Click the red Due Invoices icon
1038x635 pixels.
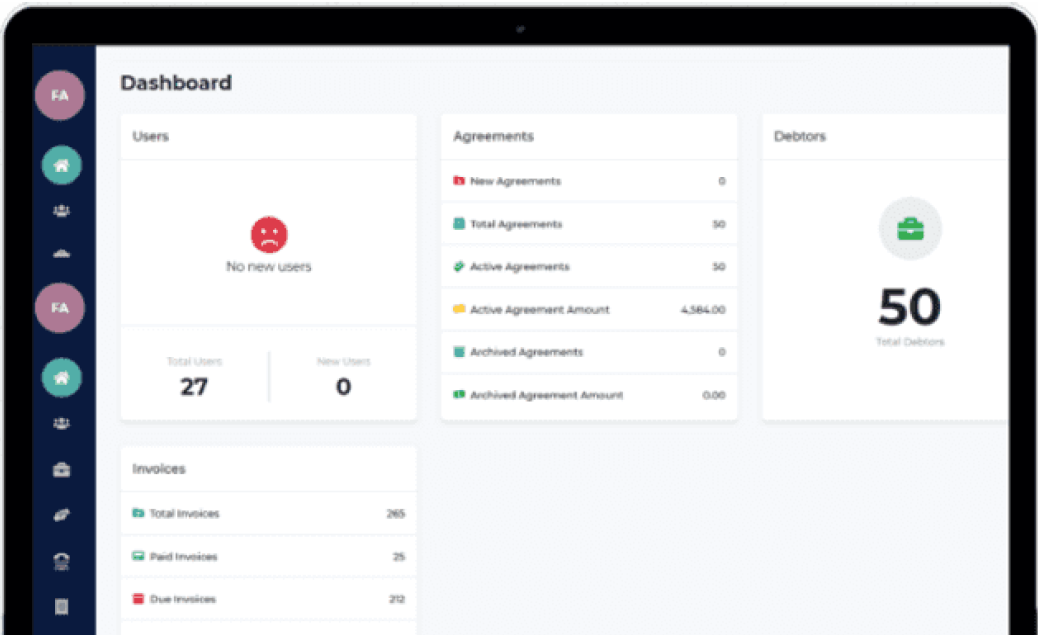[139, 598]
